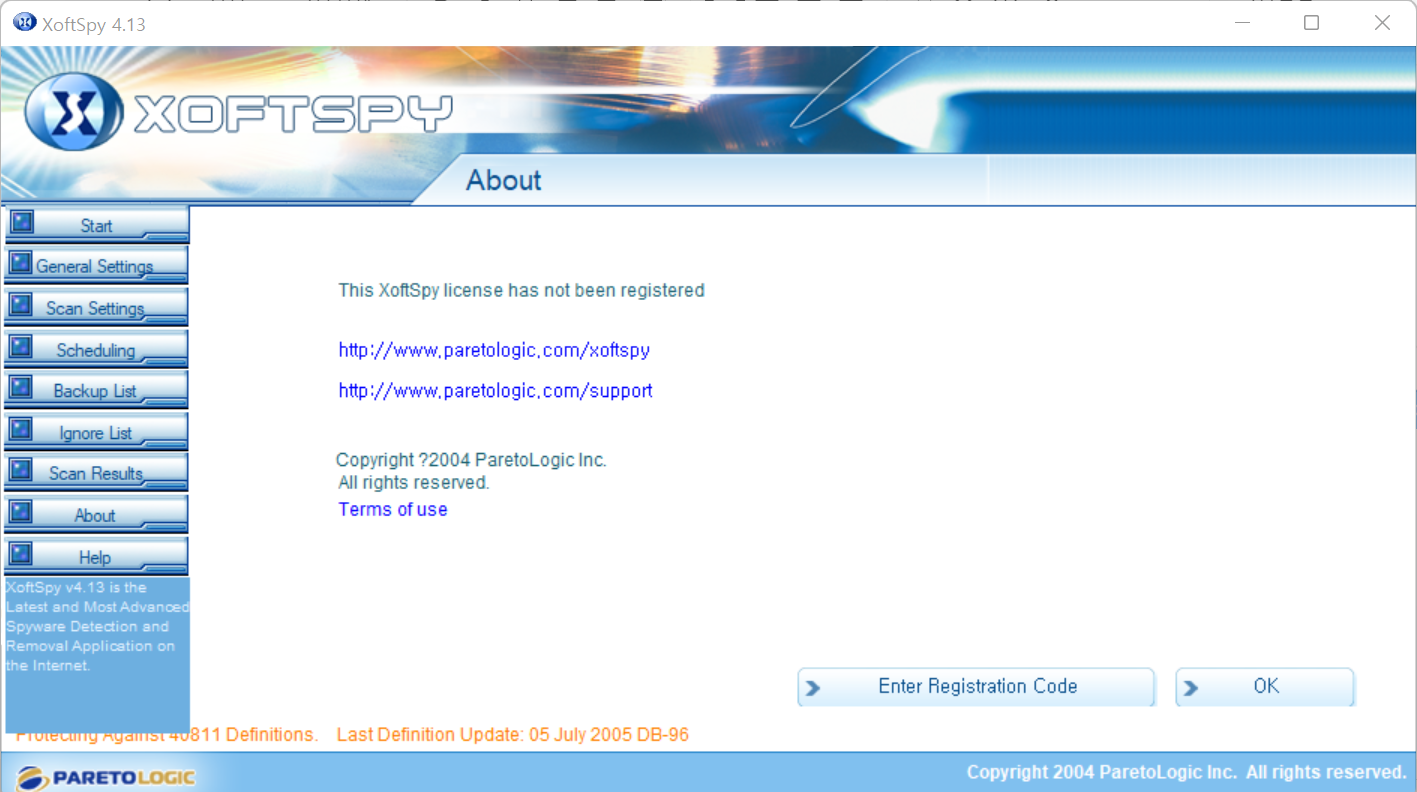
Task: Click the footer copyright notice
Action: pos(1187,772)
